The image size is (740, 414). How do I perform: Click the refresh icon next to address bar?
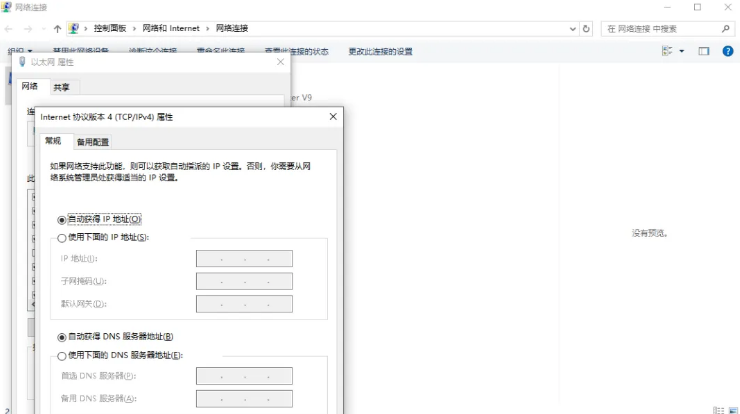[x=586, y=29]
